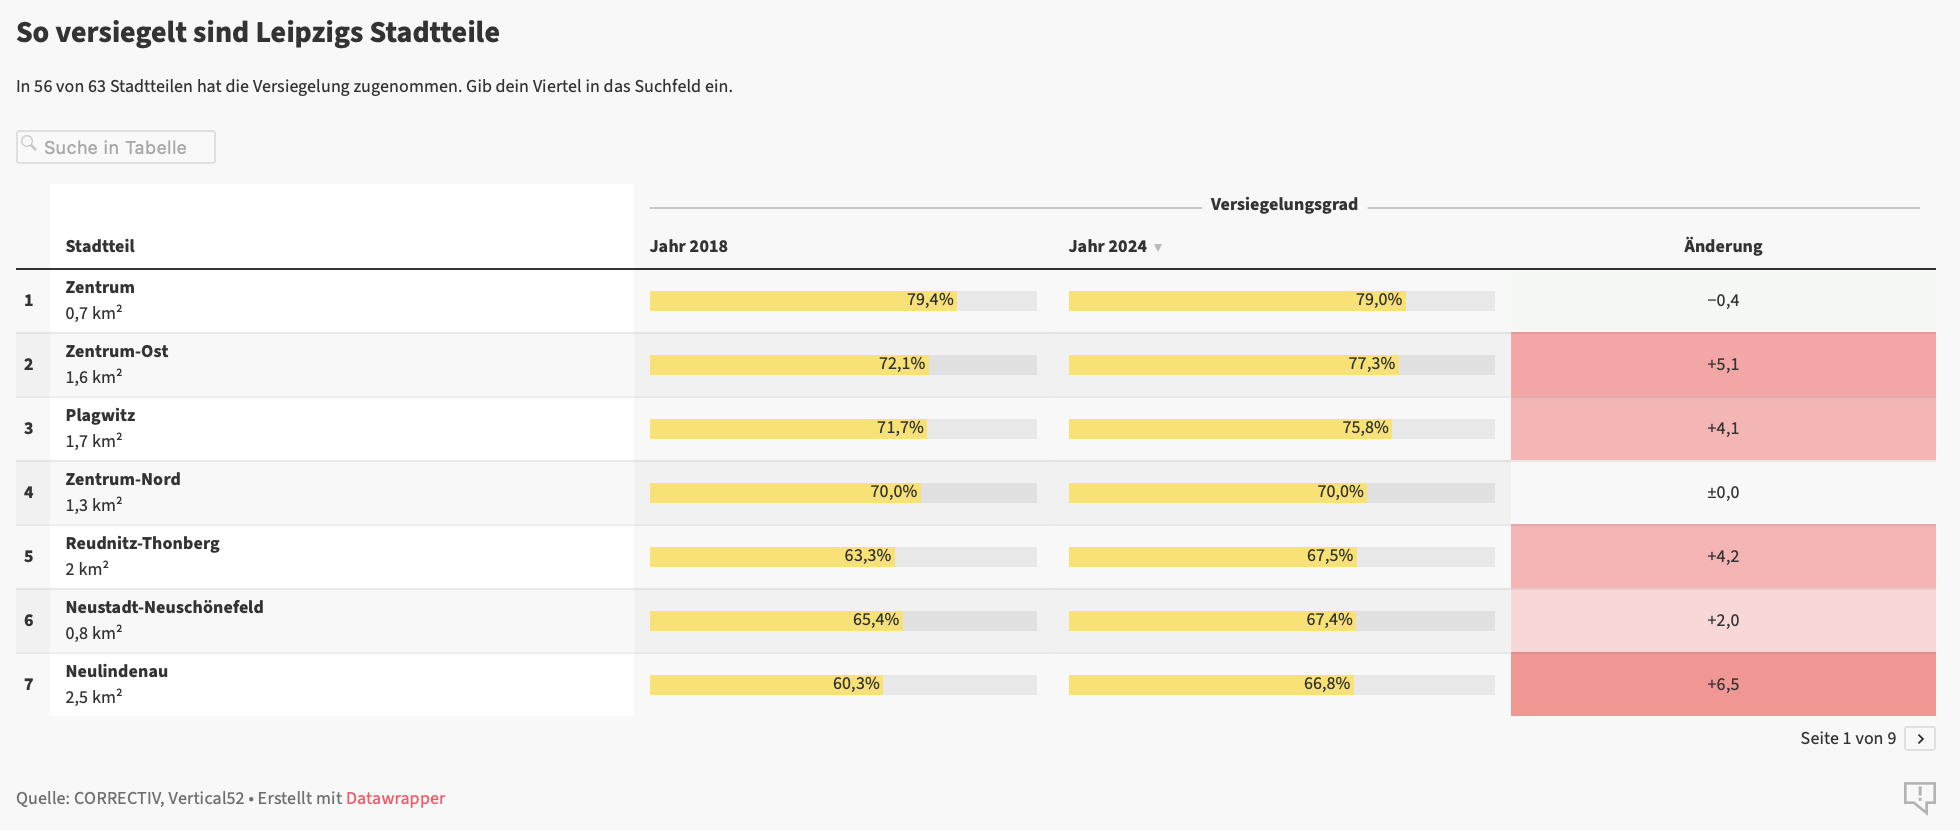
Task: Click the Seite 1 von 9 label
Action: (x=1847, y=738)
